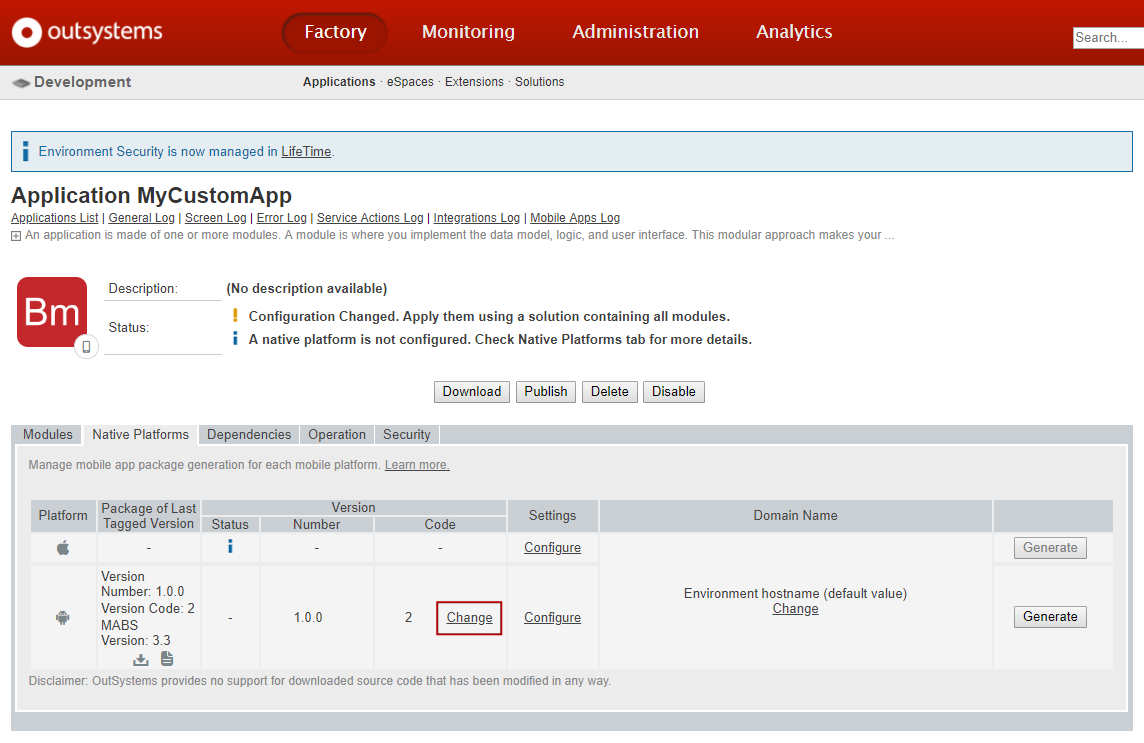Click the download source code icon

141,659
